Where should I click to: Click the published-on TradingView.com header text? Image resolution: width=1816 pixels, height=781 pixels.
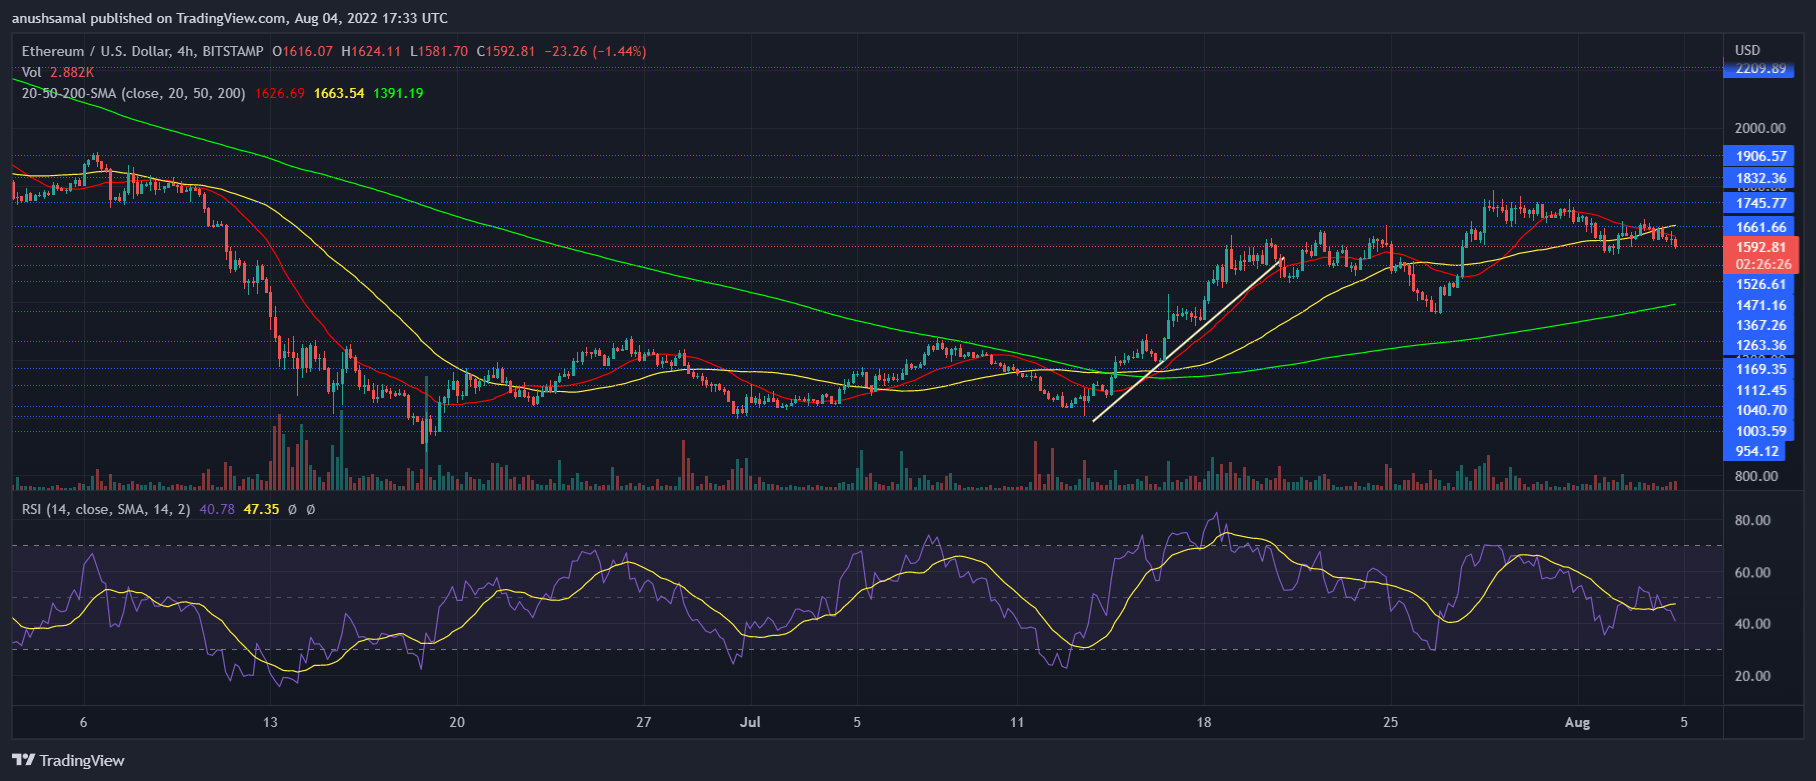(x=229, y=18)
